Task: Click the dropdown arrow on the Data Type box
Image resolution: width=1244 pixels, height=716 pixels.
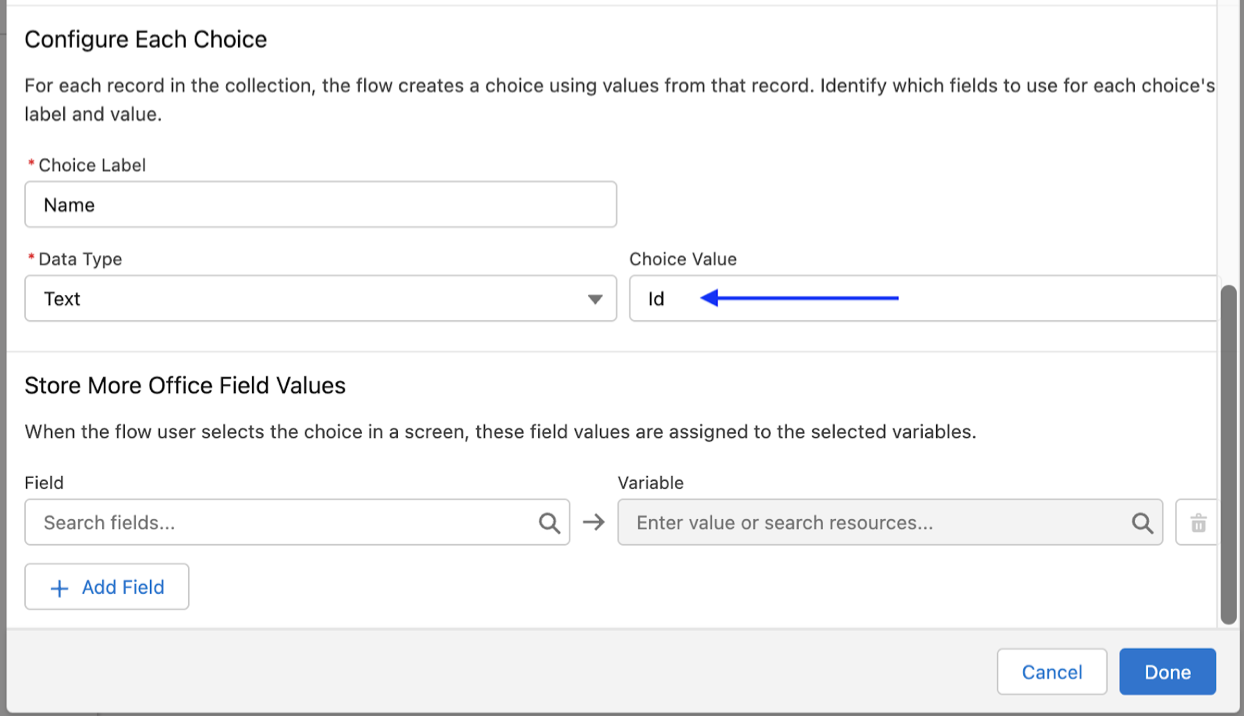Action: point(596,298)
